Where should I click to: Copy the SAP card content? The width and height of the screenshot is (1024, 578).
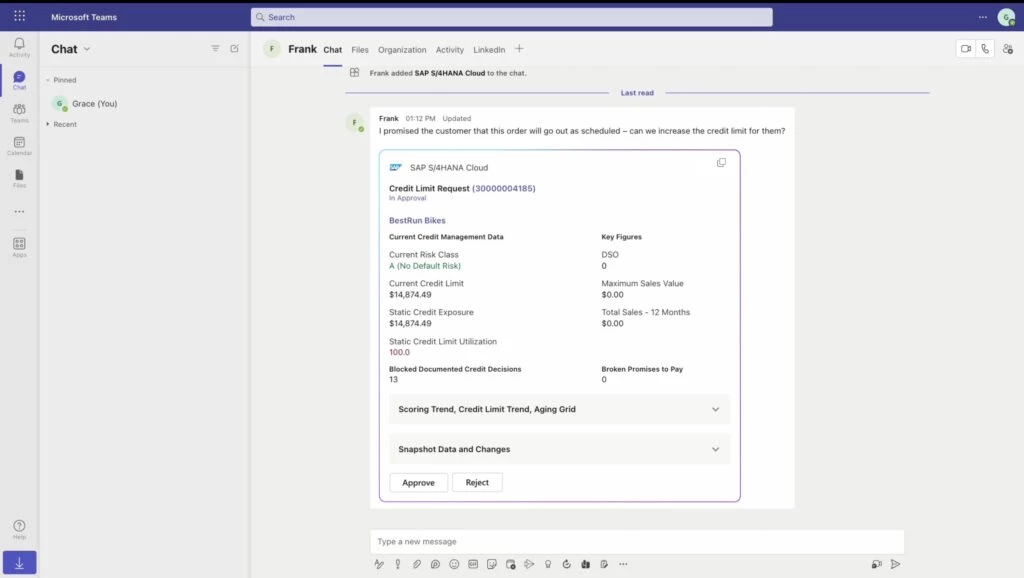721,162
